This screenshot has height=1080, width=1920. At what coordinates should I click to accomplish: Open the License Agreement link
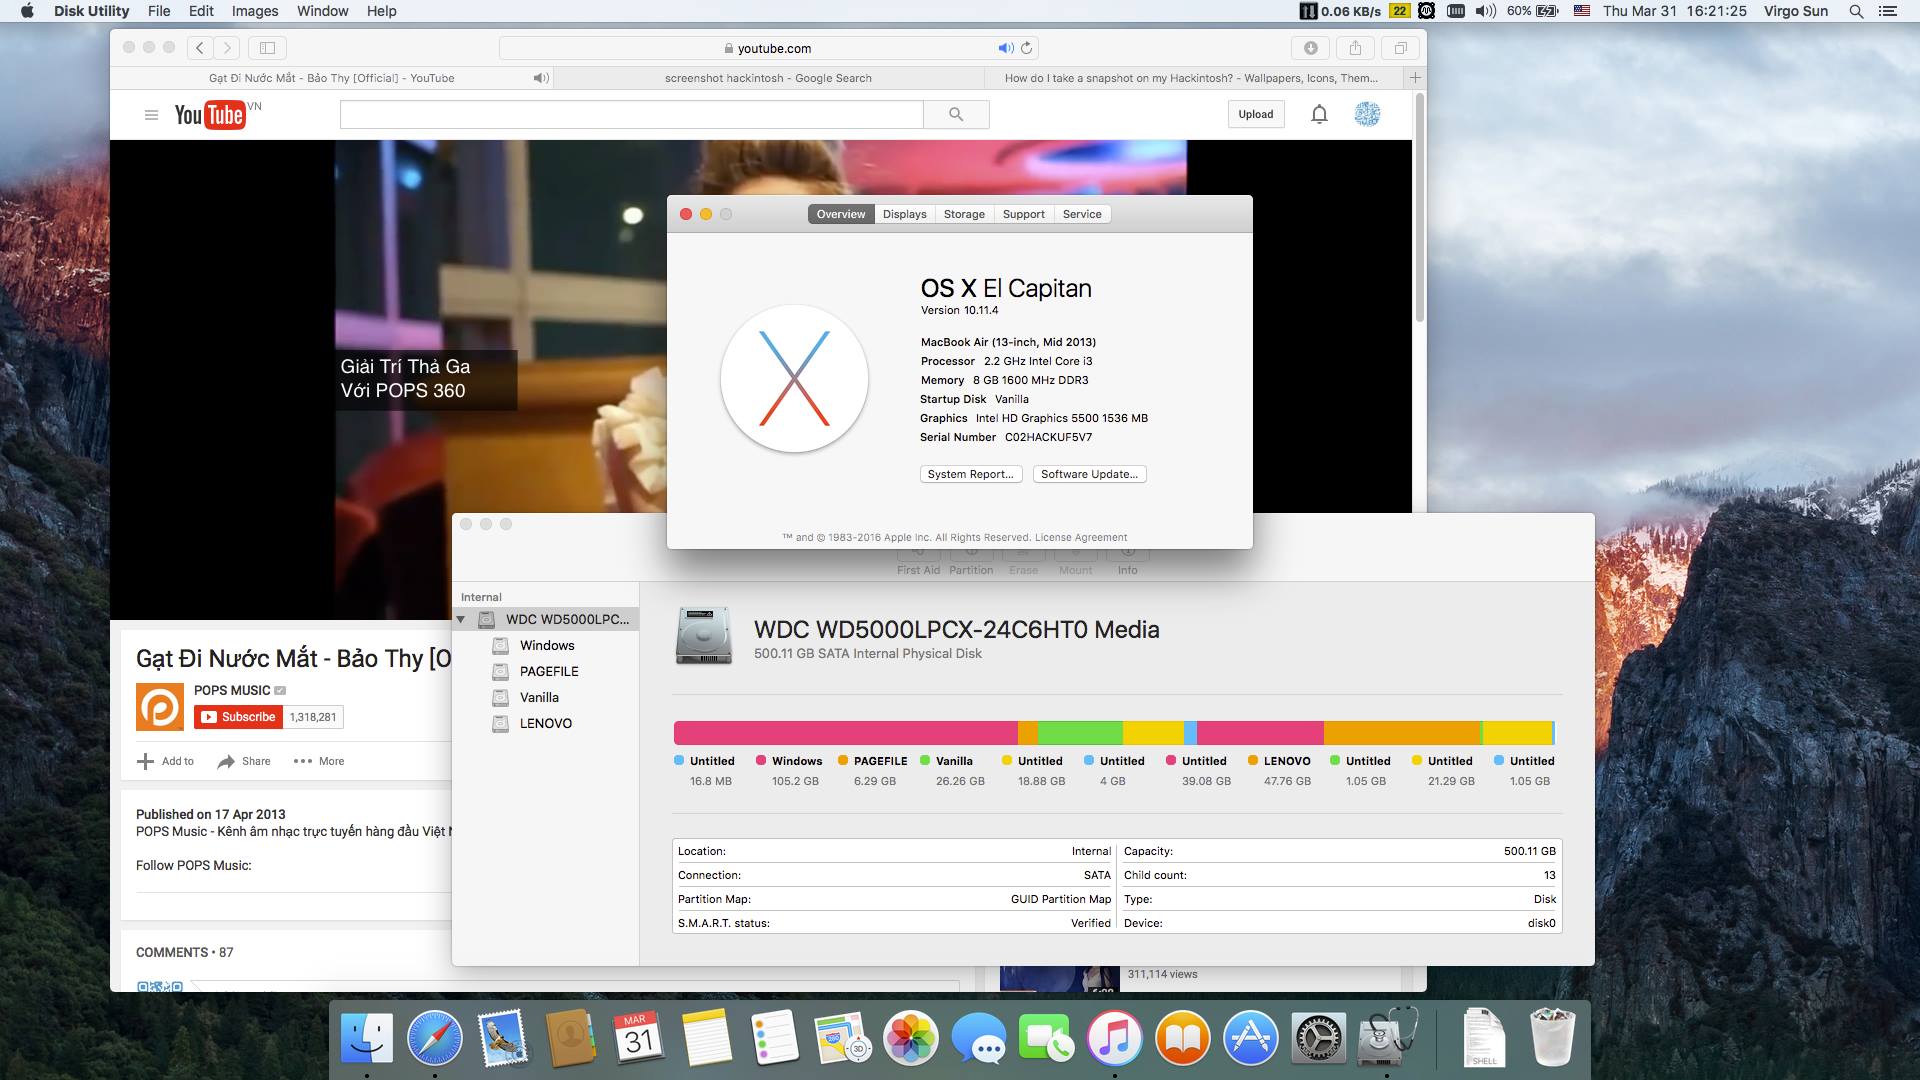tap(1081, 537)
